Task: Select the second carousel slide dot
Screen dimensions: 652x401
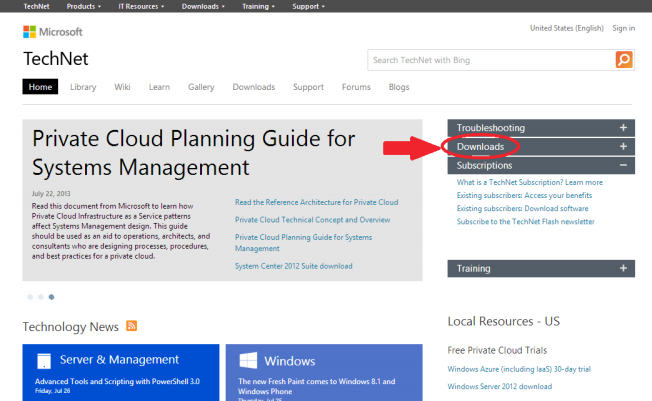Action: point(40,297)
